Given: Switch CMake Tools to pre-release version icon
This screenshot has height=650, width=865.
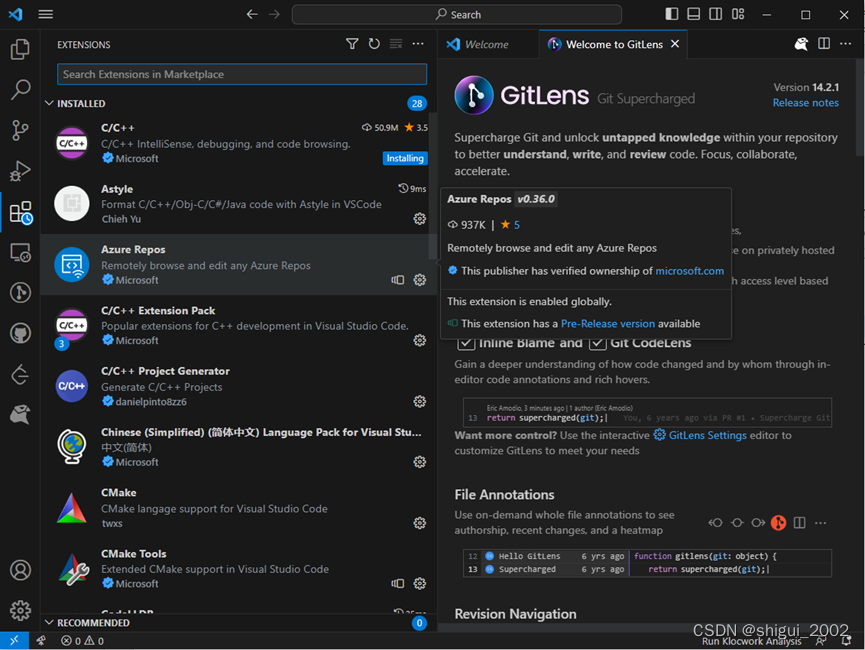Looking at the screenshot, I should coord(398,583).
